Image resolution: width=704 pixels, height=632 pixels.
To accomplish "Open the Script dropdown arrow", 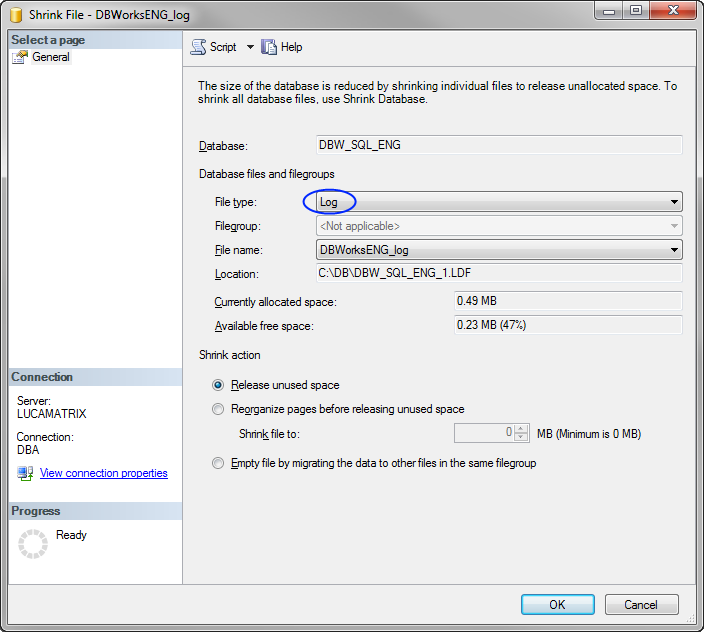I will point(250,47).
